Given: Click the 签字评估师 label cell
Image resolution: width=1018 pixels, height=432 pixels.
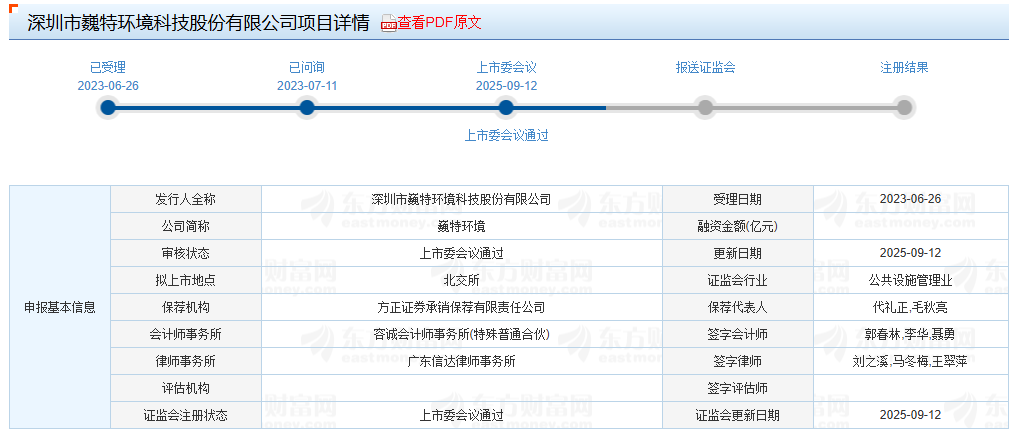Looking at the screenshot, I should coord(738,388).
